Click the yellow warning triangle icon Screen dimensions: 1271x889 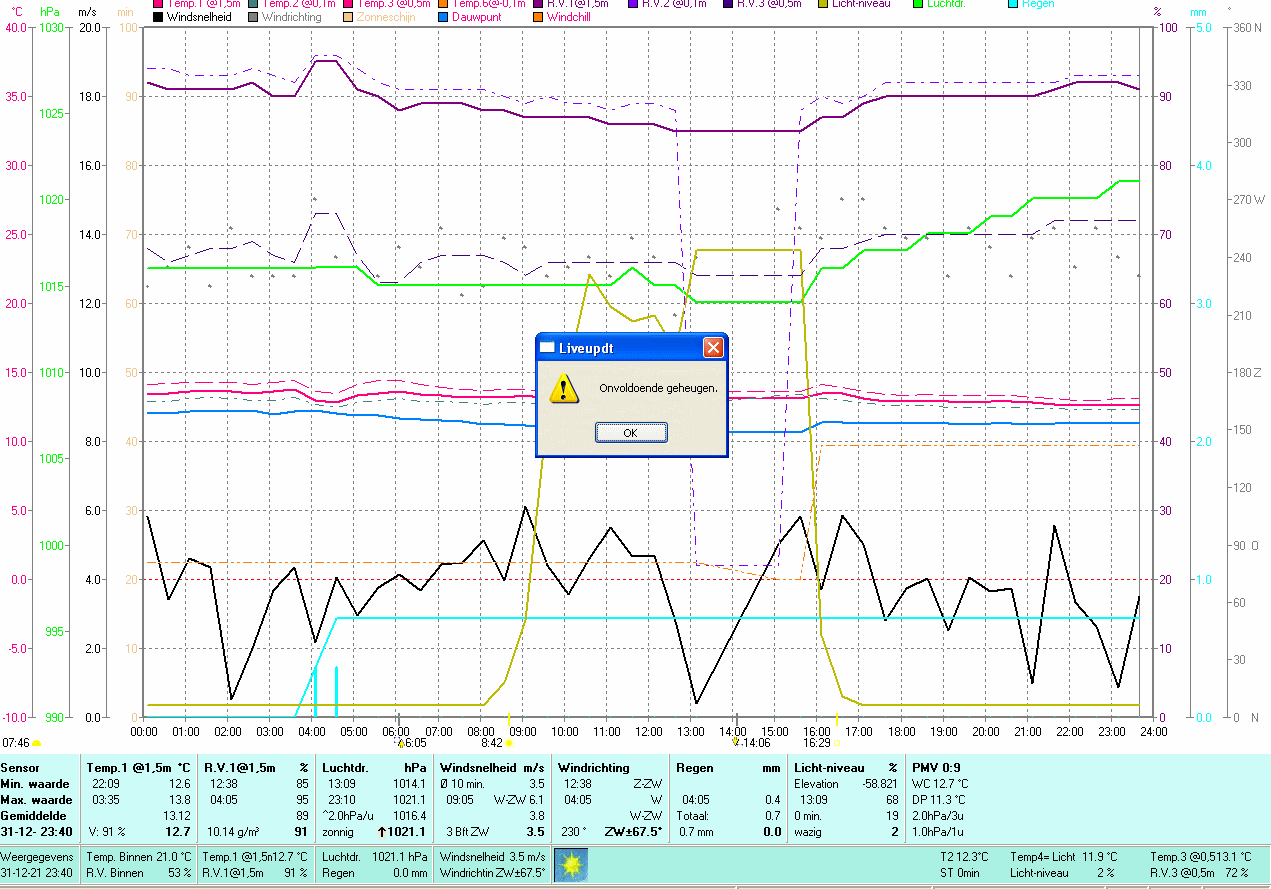(x=566, y=388)
